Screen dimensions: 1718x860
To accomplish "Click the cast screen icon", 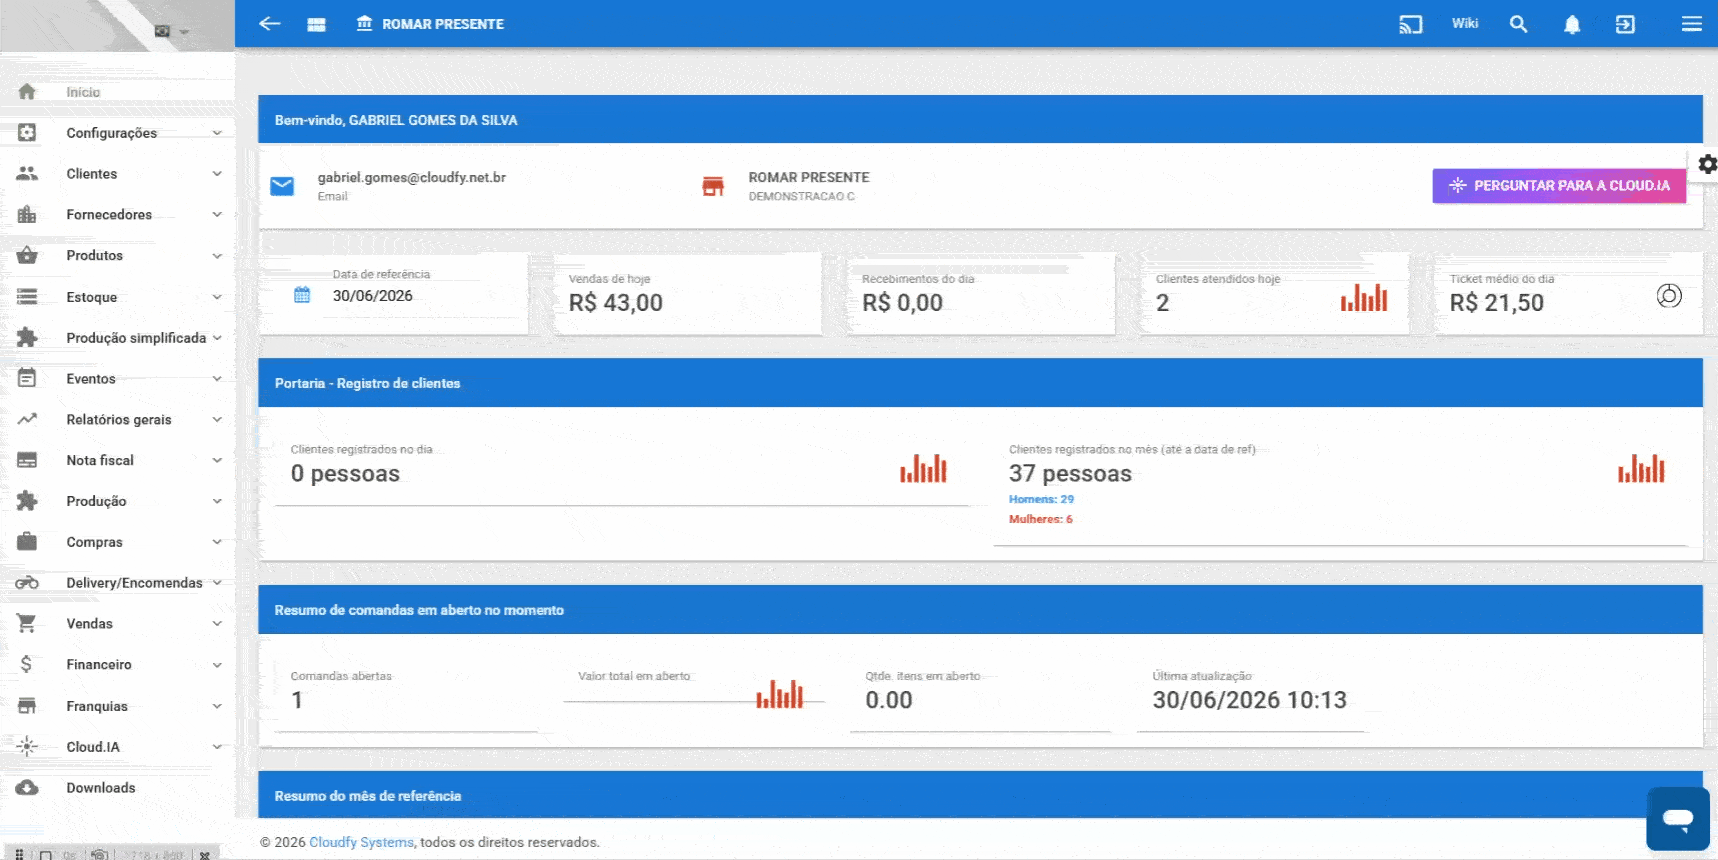I will [1410, 24].
